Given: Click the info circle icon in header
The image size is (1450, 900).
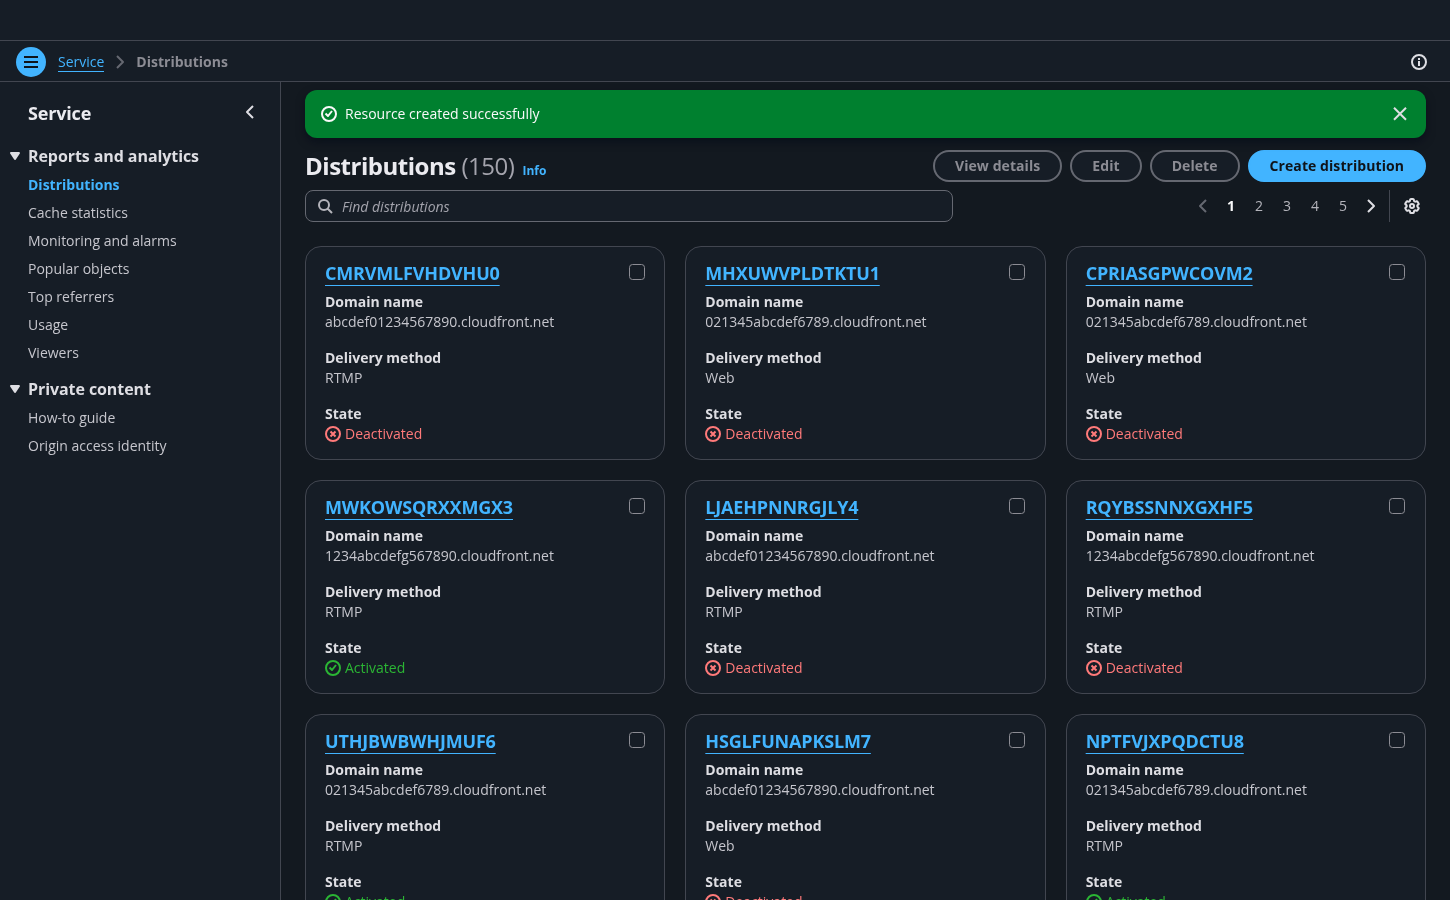Looking at the screenshot, I should click(1418, 62).
